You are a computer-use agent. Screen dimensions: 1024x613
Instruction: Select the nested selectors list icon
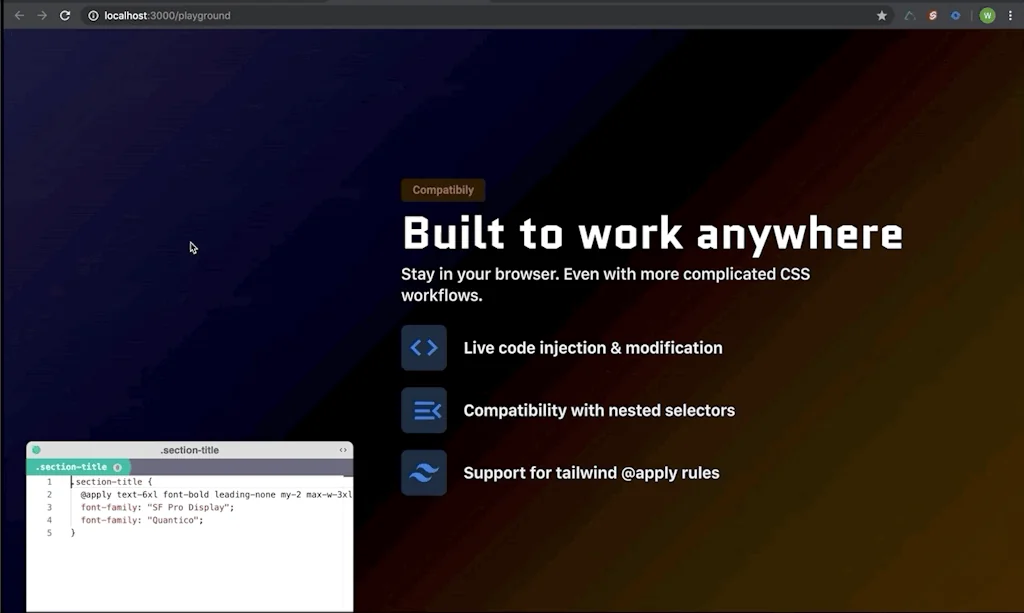424,410
